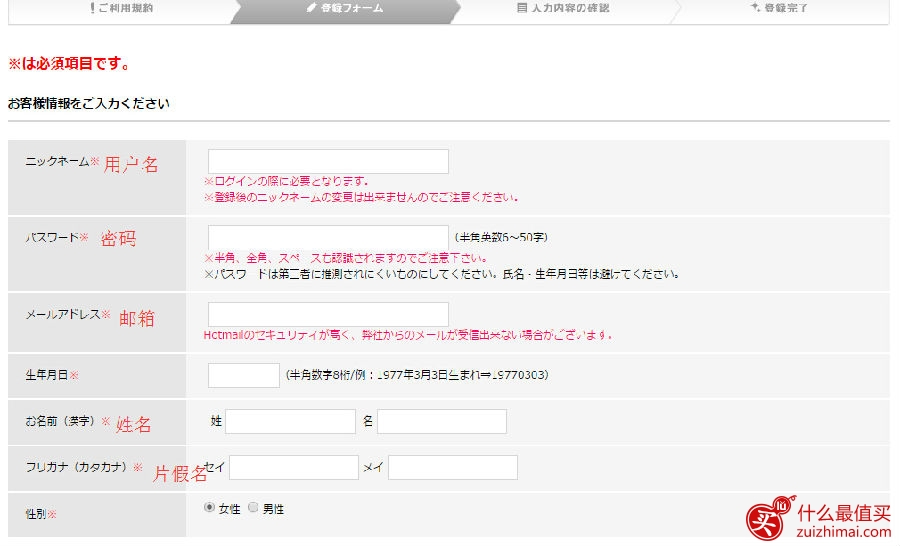This screenshot has width=900, height=546.
Task: Click the フリガナ（カタカナ） label
Action: pos(76,467)
